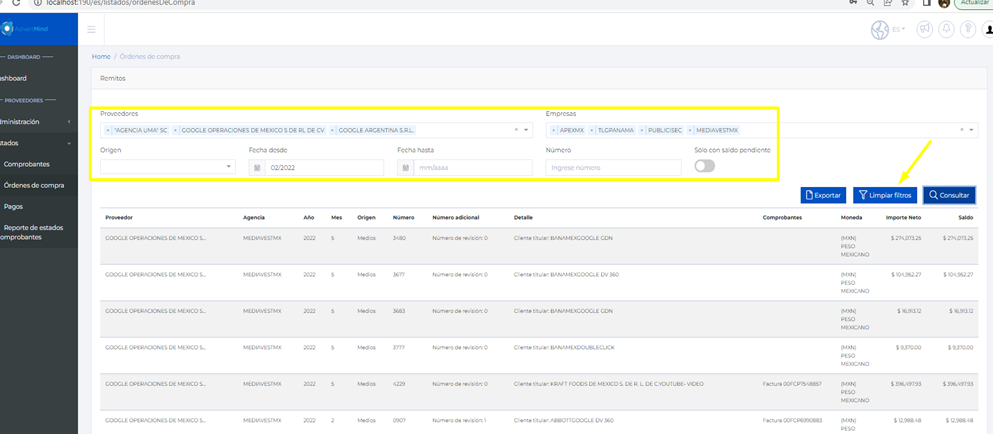The image size is (993, 434).
Task: Expand the Administración sidebar menu
Action: point(35,122)
